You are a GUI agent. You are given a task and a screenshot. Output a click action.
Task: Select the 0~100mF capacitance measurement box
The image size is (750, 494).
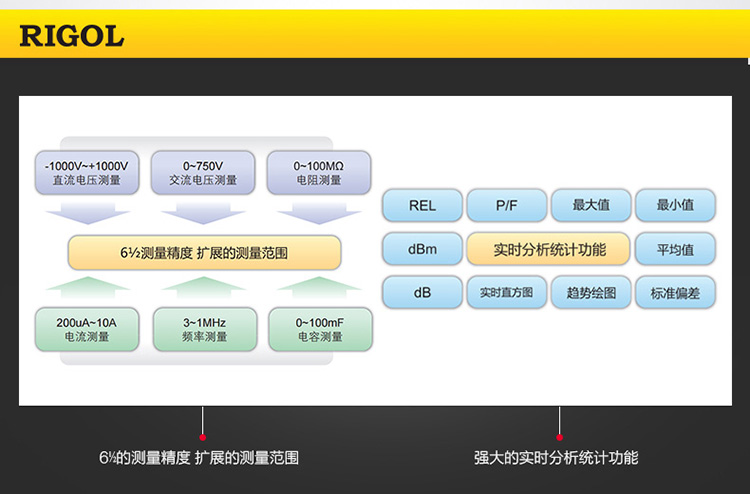[x=320, y=329]
